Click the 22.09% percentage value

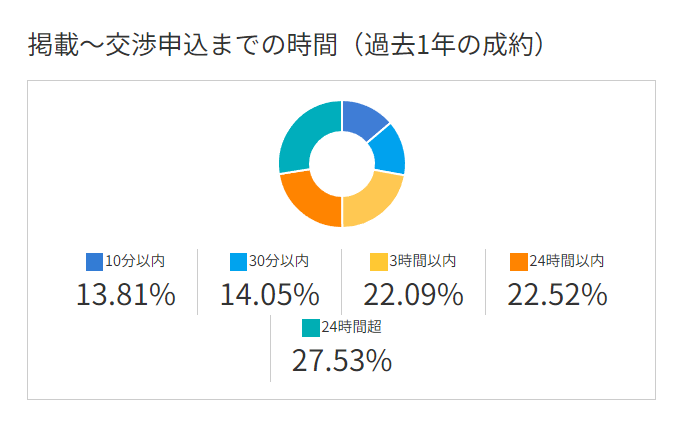coord(413,295)
